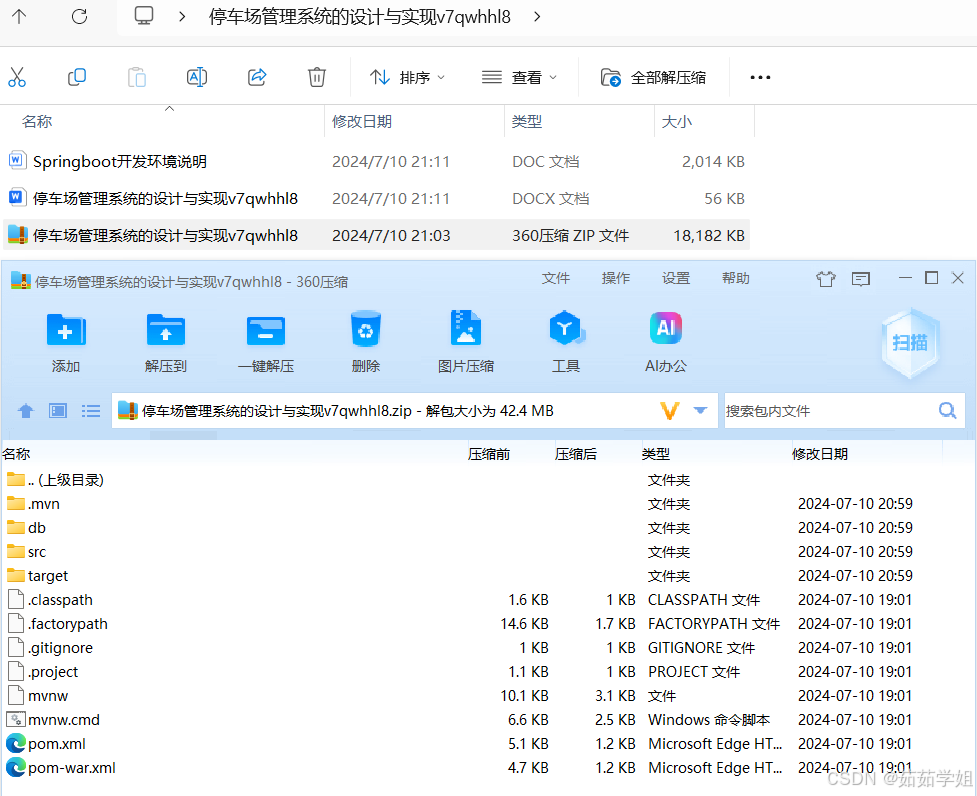Click 一键解压 one-click extract icon
Screen dimensions: 977x796
[x=265, y=342]
